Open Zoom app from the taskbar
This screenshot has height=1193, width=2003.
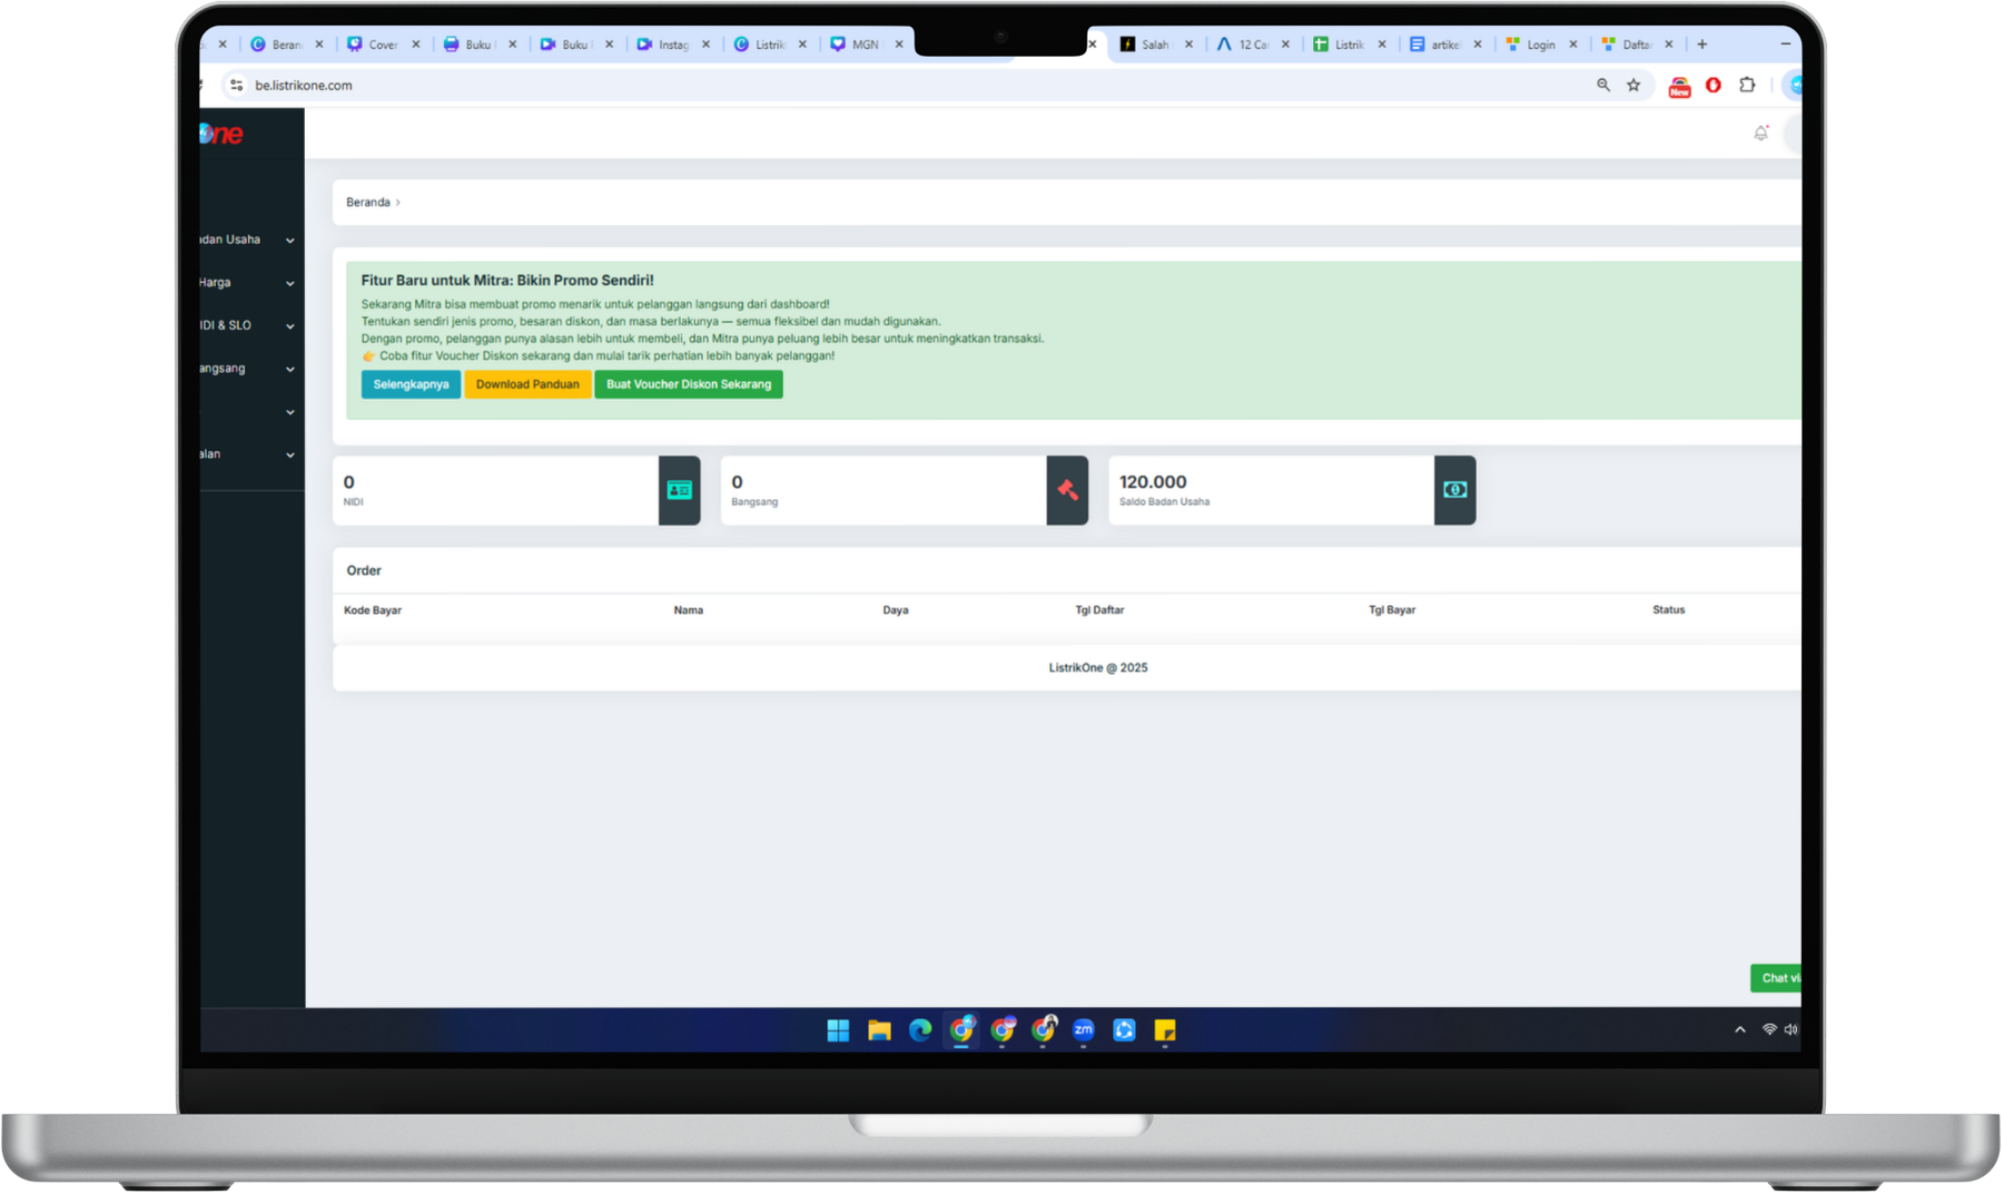[x=1083, y=1030]
